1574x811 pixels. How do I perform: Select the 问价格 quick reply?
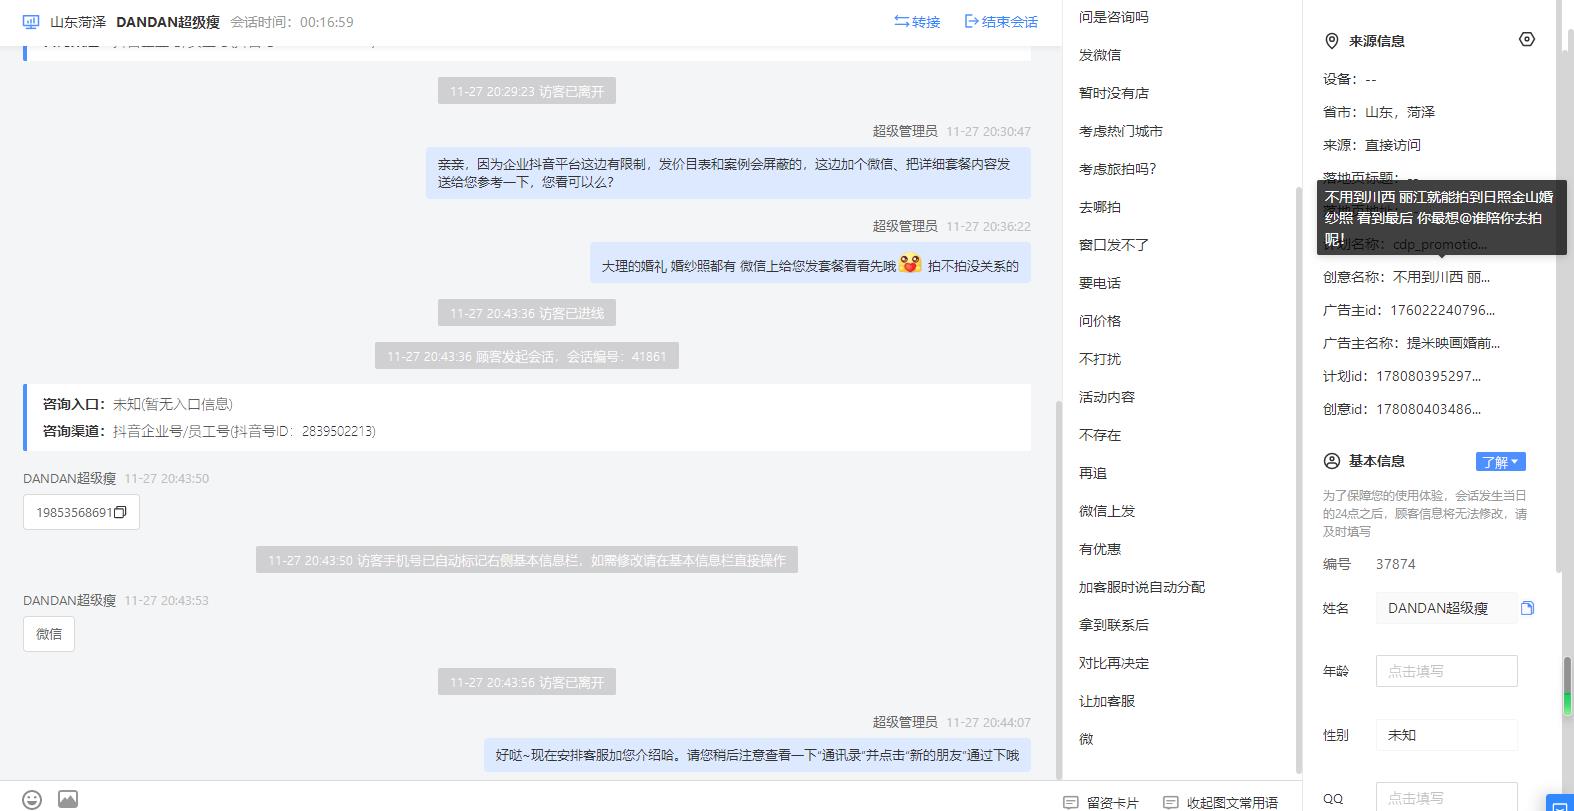point(1100,321)
